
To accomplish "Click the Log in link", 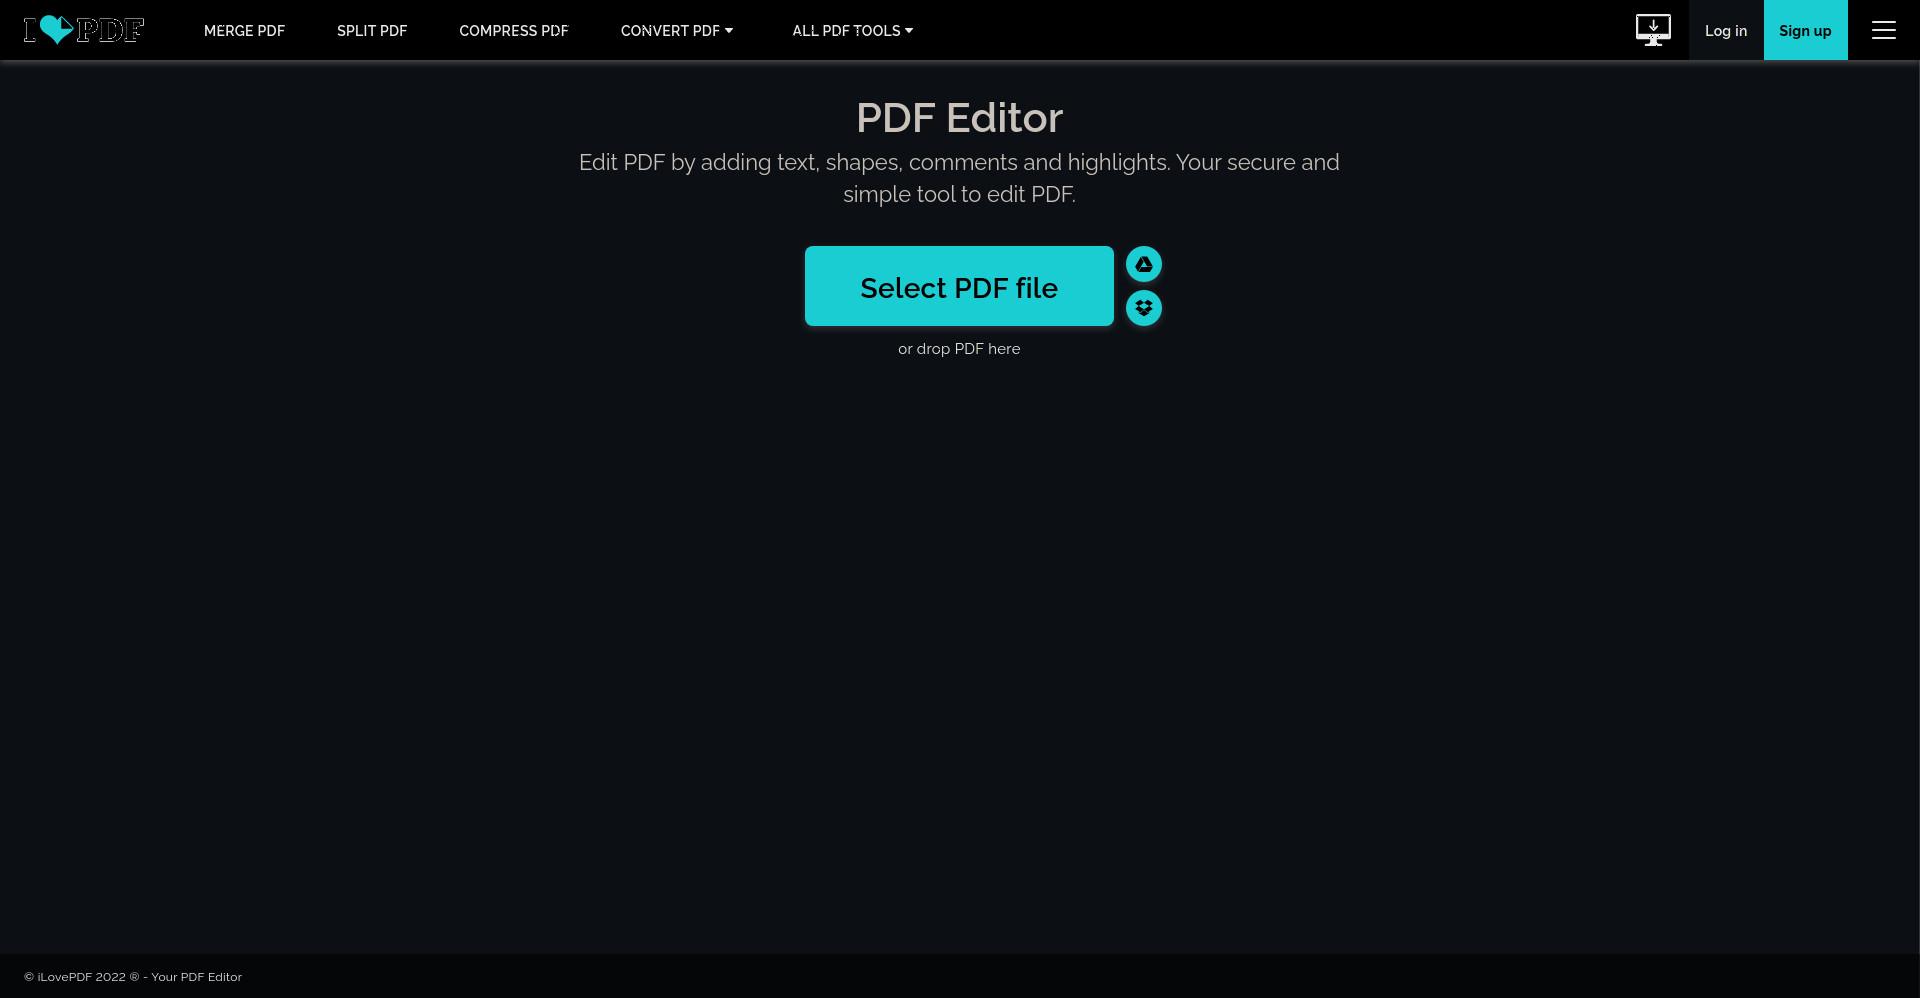I will coord(1726,30).
